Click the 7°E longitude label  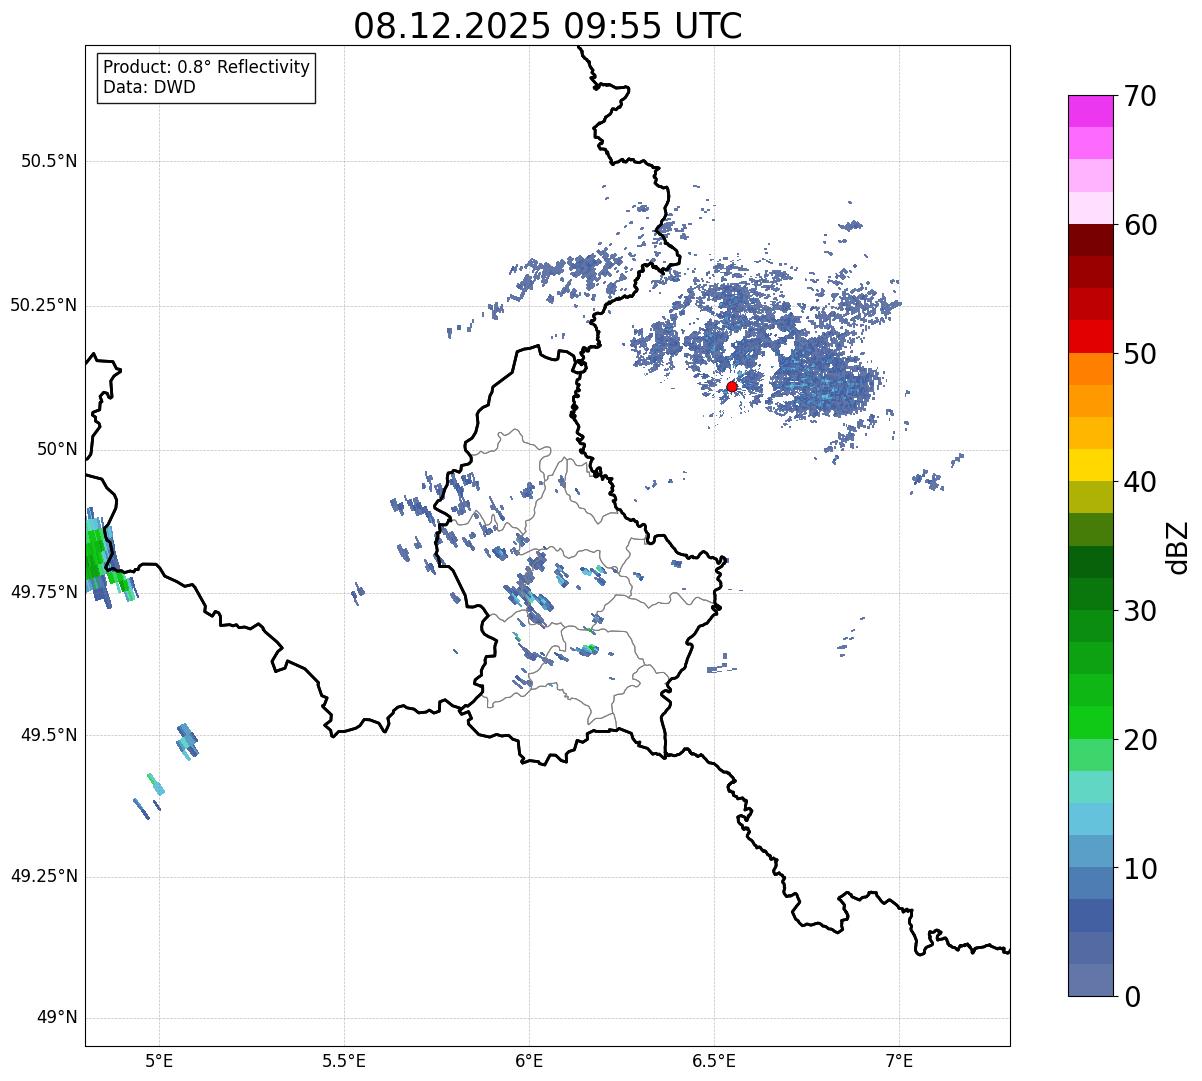899,1060
